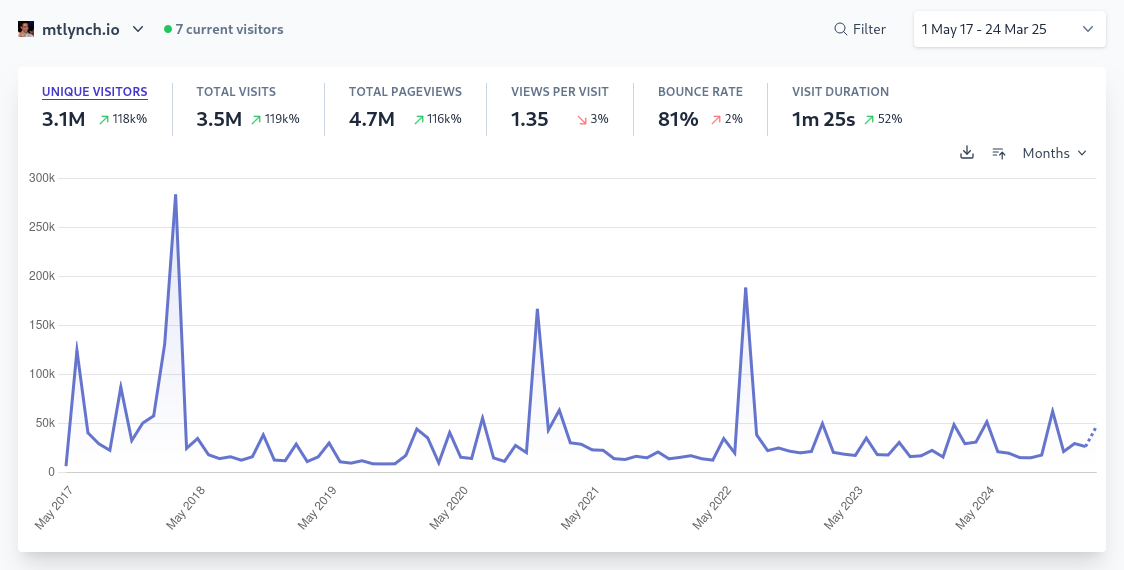The height and width of the screenshot is (570, 1124).
Task: Switch graph to Bounce Rate
Action: [x=700, y=92]
